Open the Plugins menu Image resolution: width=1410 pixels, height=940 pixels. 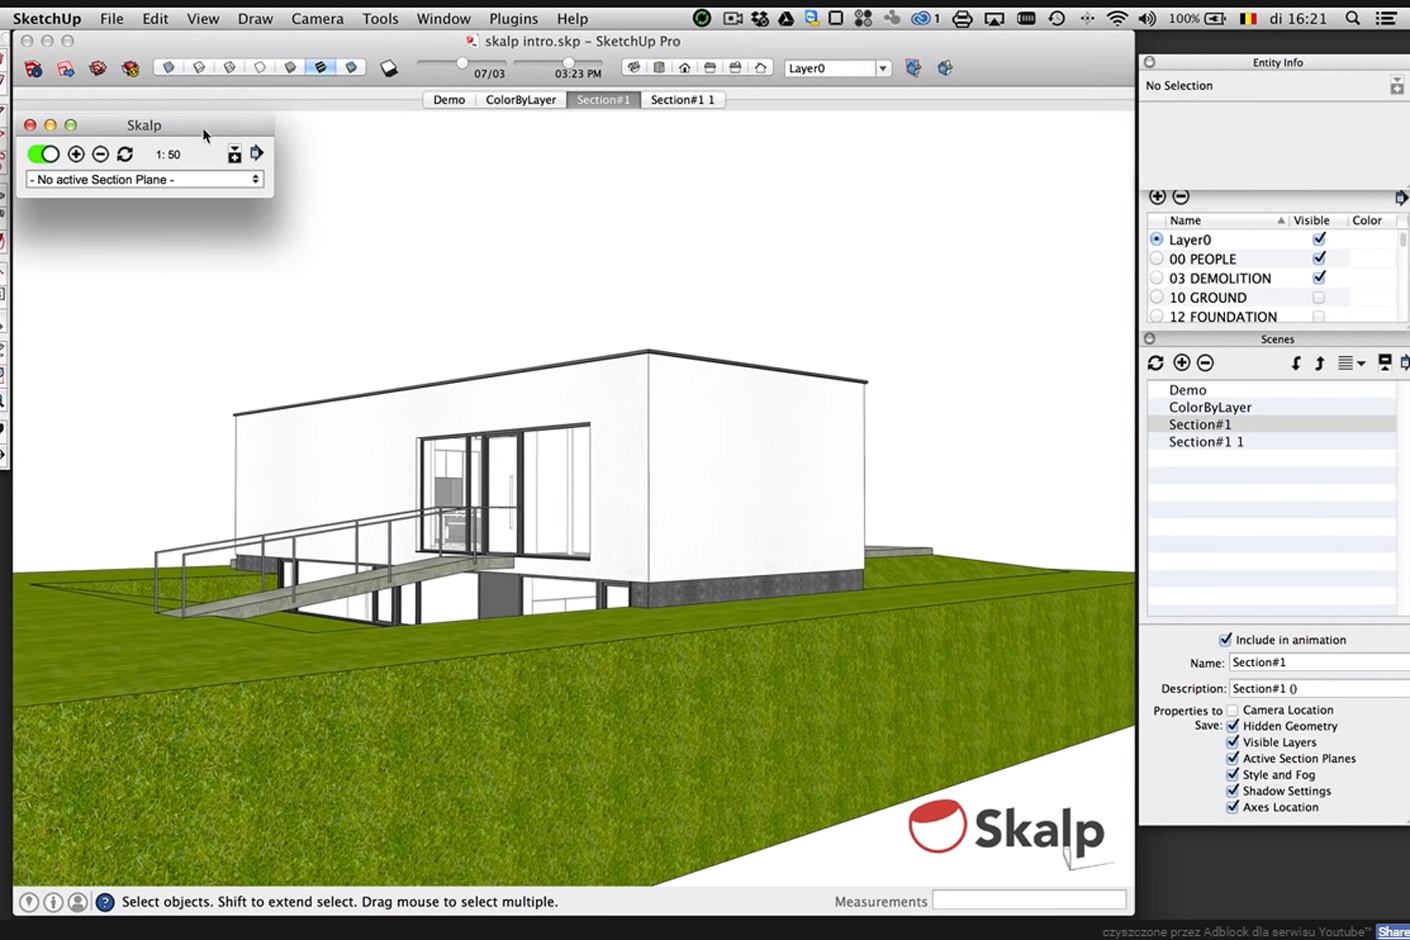click(x=513, y=18)
